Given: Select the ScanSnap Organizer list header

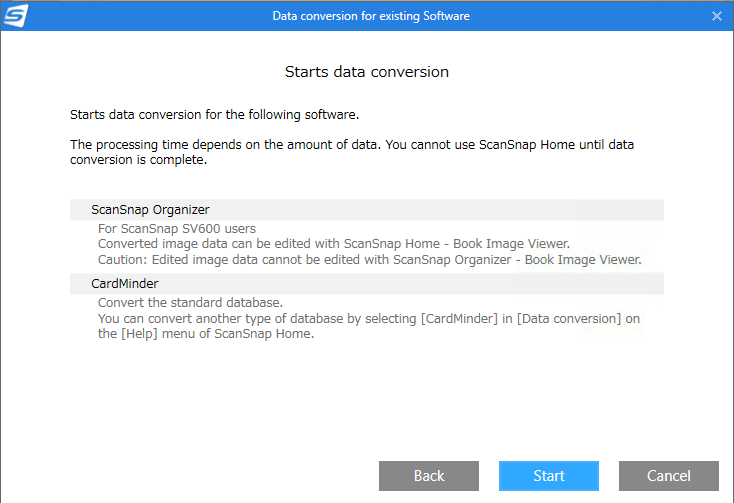Looking at the screenshot, I should pyautogui.click(x=150, y=210).
